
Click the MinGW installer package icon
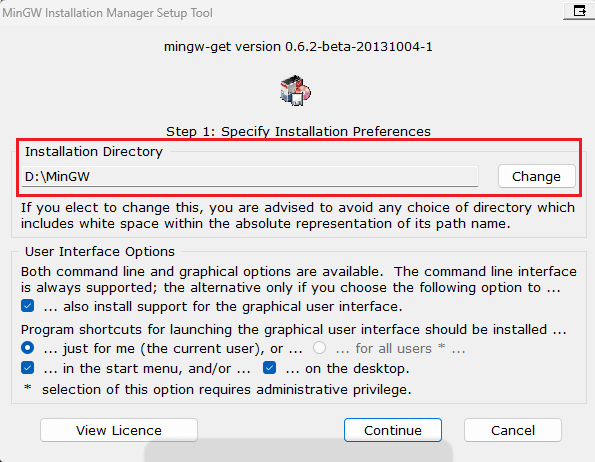click(x=296, y=91)
